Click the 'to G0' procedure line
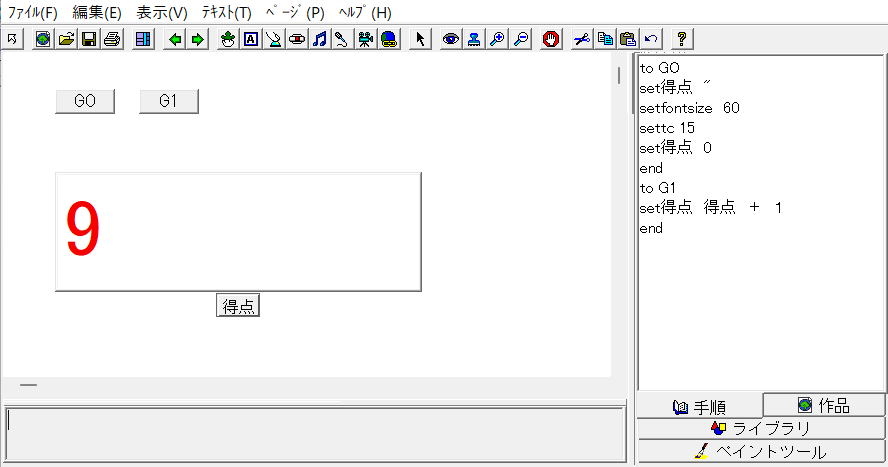Viewport: 888px width, 467px height. pyautogui.click(x=660, y=68)
